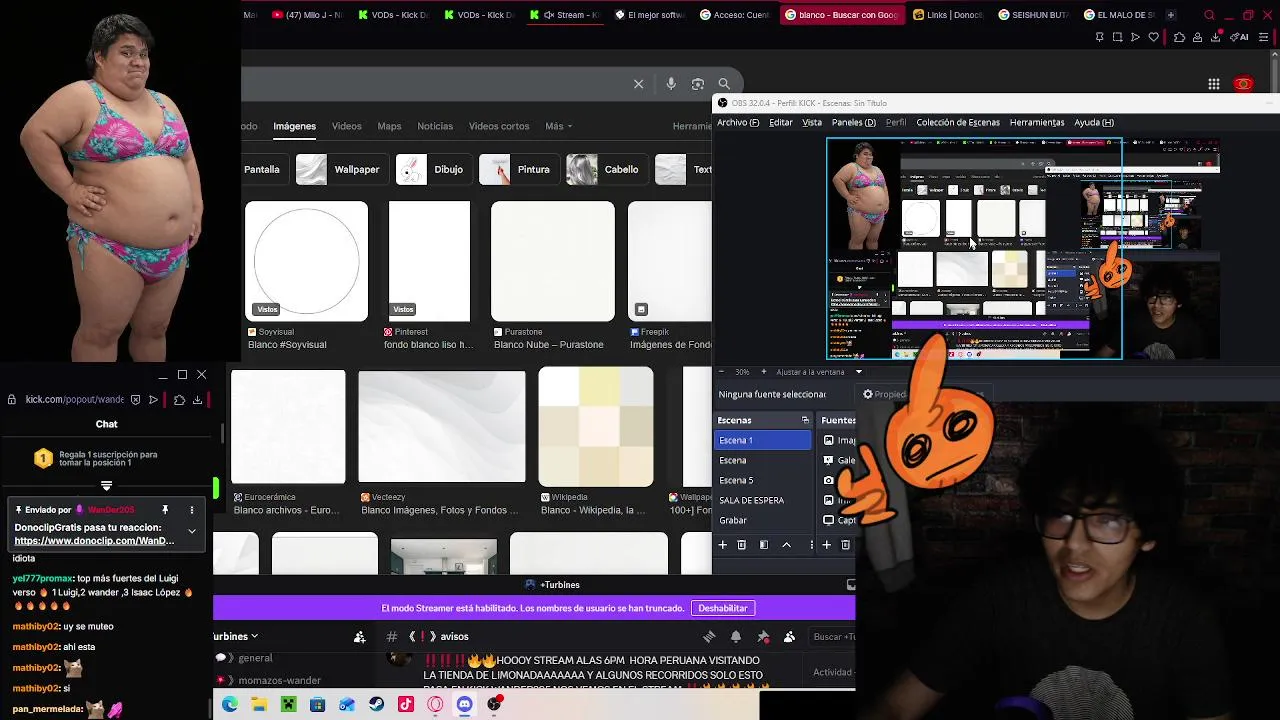Delete the selected OBS scene

point(741,545)
